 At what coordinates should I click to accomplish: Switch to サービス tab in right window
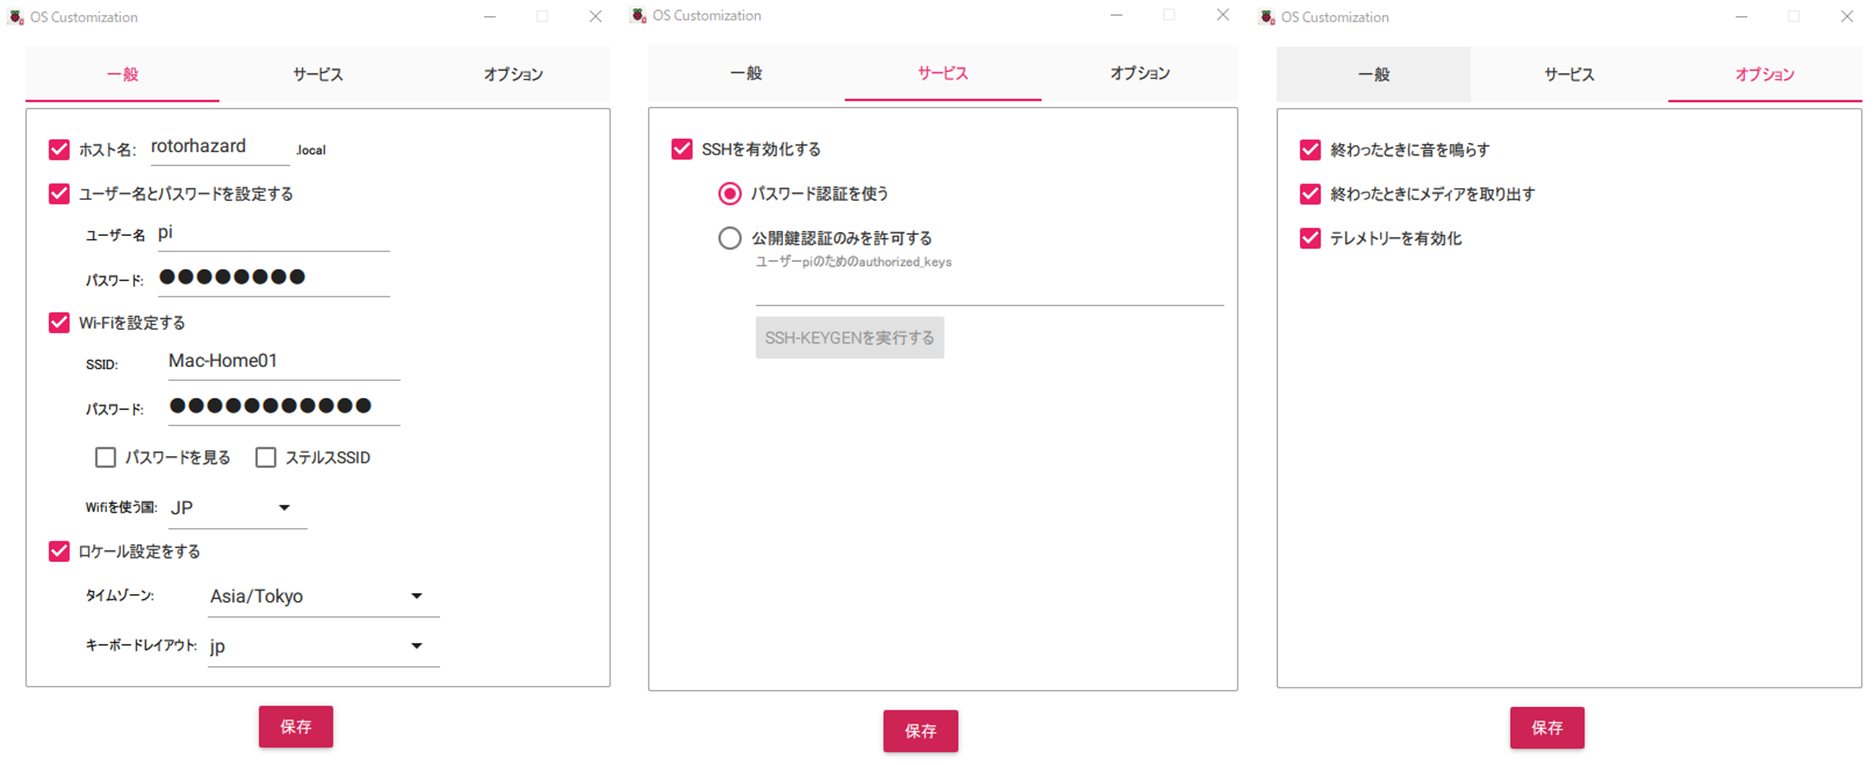point(1569,74)
